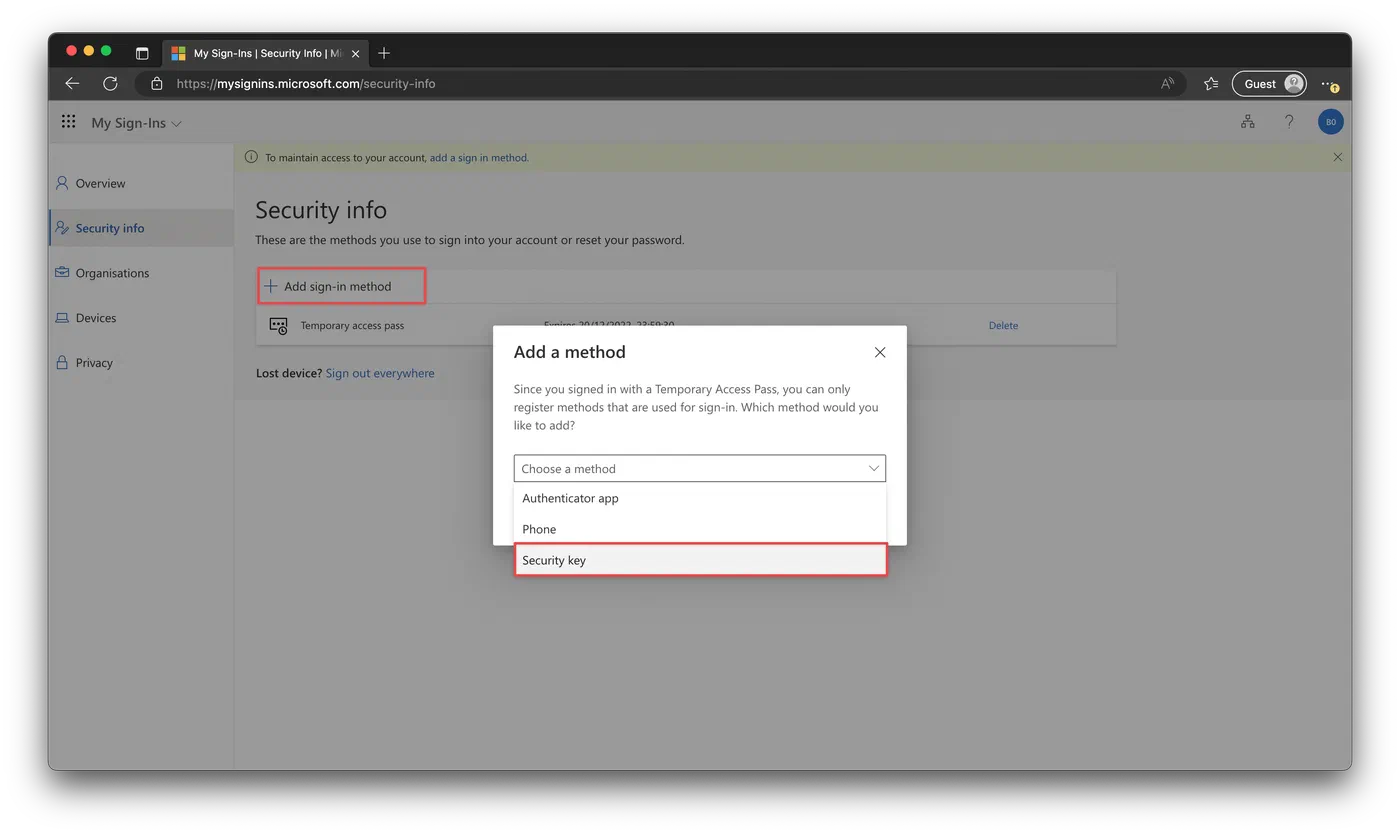Open the tab actions icon left of tab
The height and width of the screenshot is (834, 1400).
click(x=142, y=53)
